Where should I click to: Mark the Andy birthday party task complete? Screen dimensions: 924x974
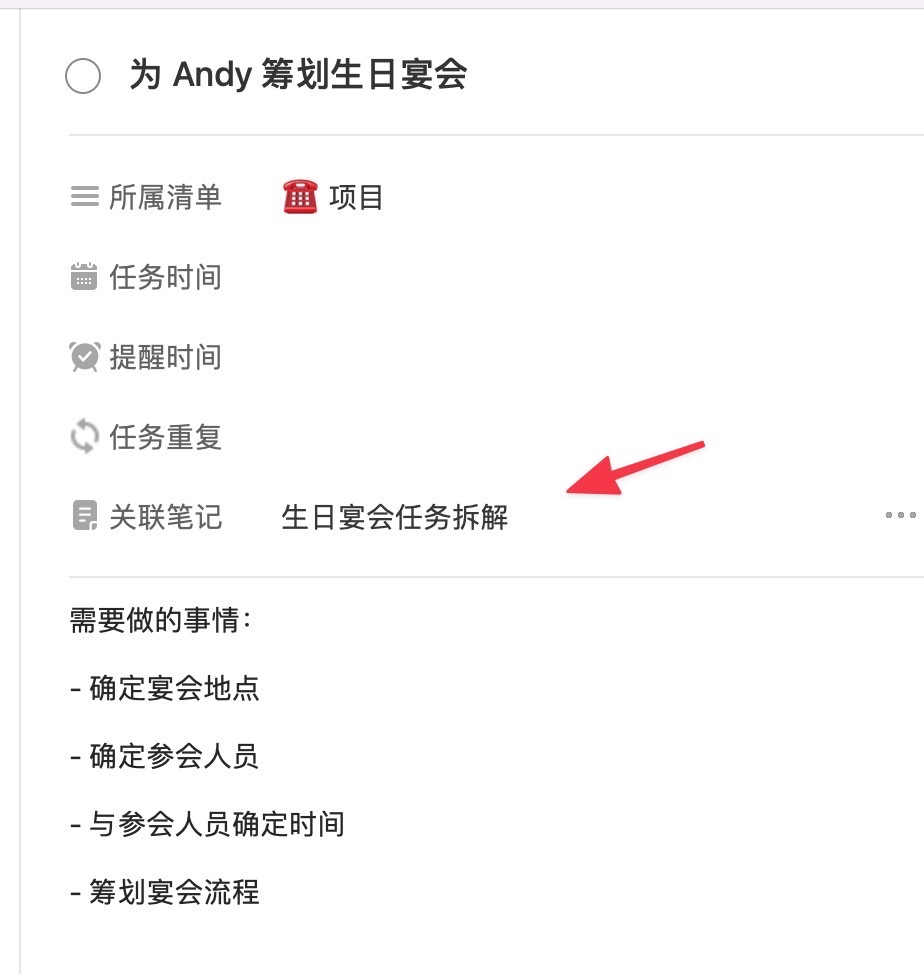click(83, 76)
